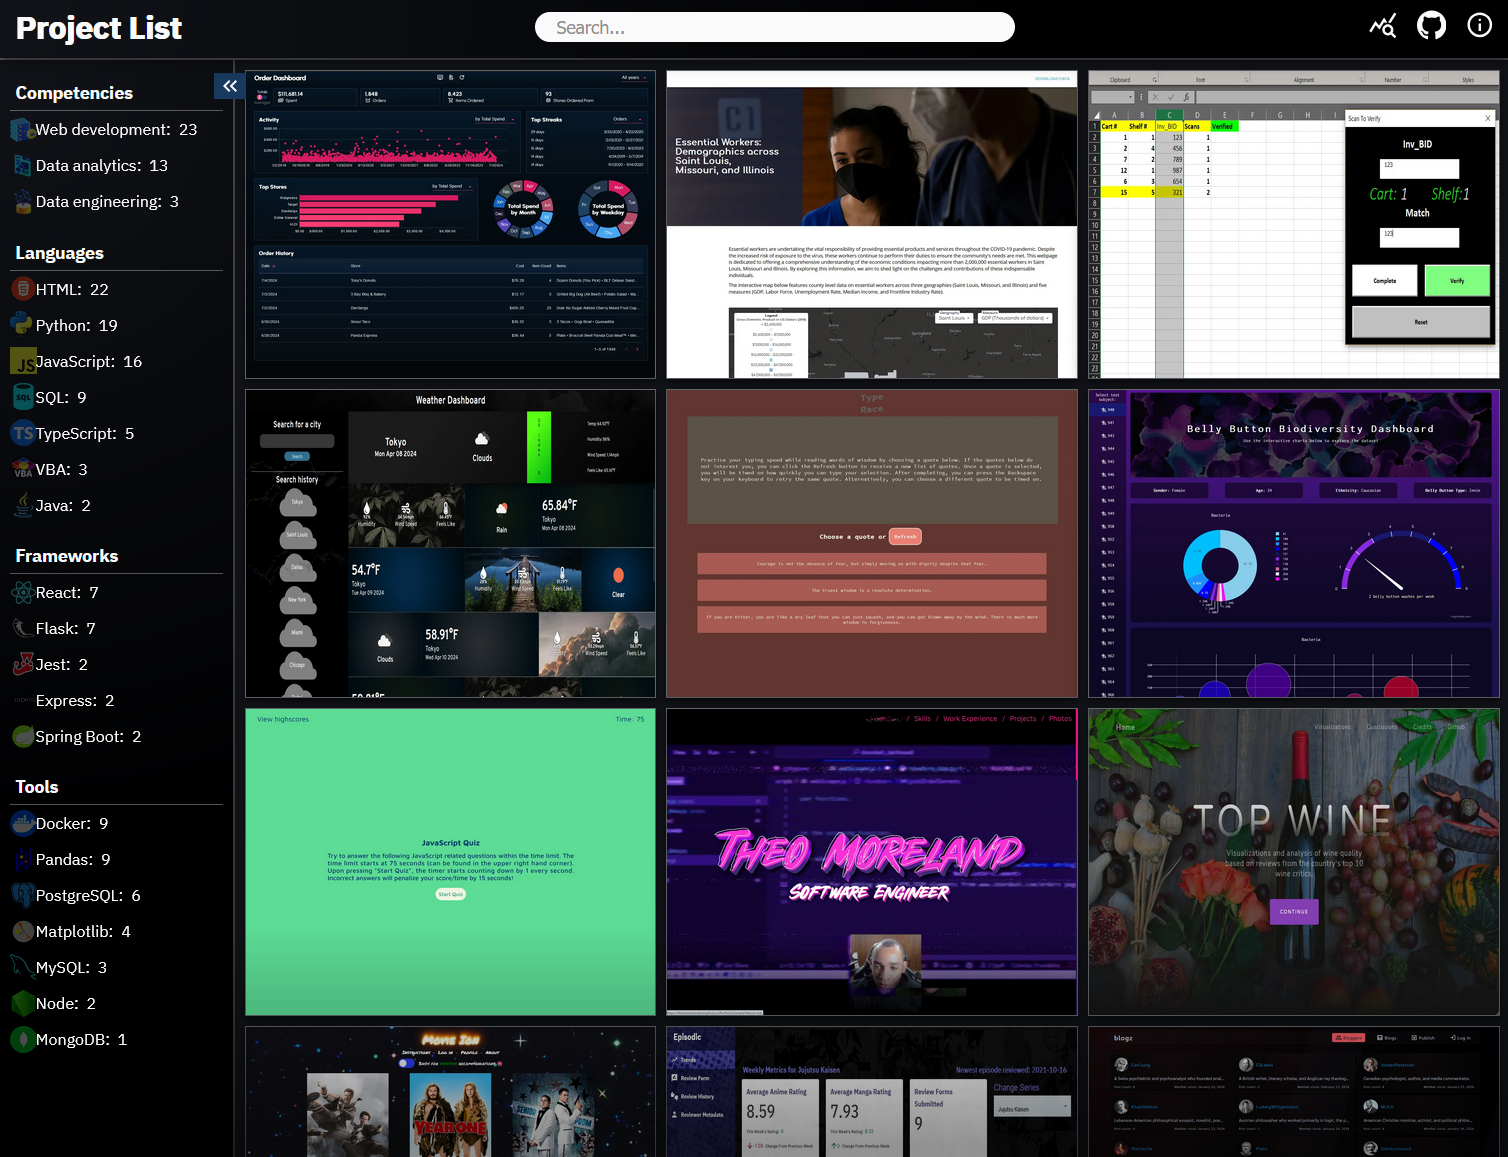Filter by Web development: 23
1508x1157 pixels.
[116, 130]
